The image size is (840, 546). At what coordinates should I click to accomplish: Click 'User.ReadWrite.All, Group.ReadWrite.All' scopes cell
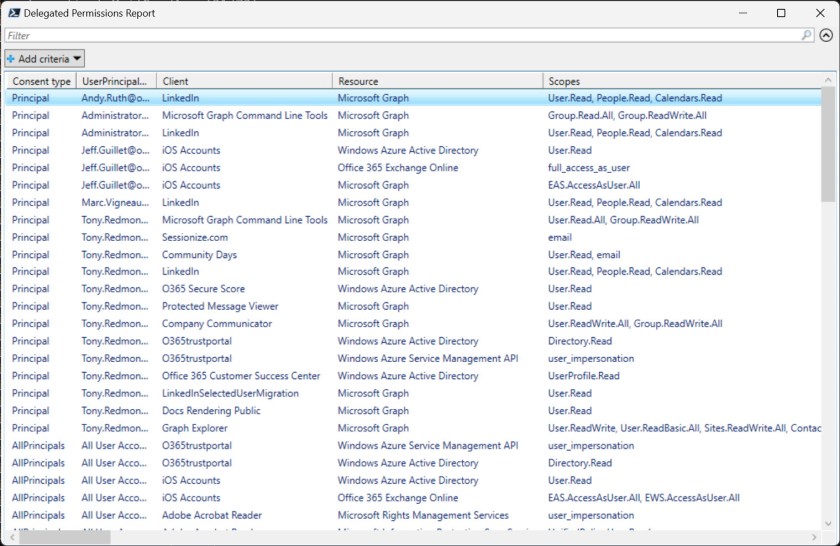tap(635, 324)
